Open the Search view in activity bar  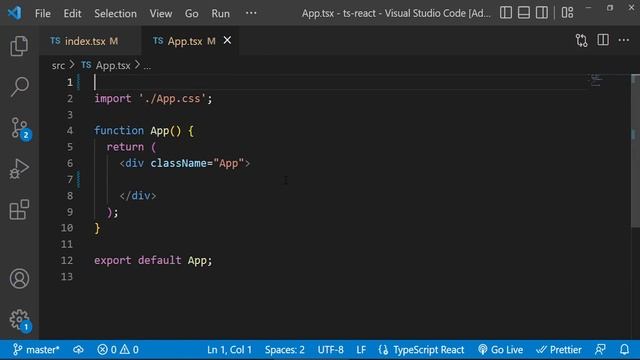coord(19,87)
